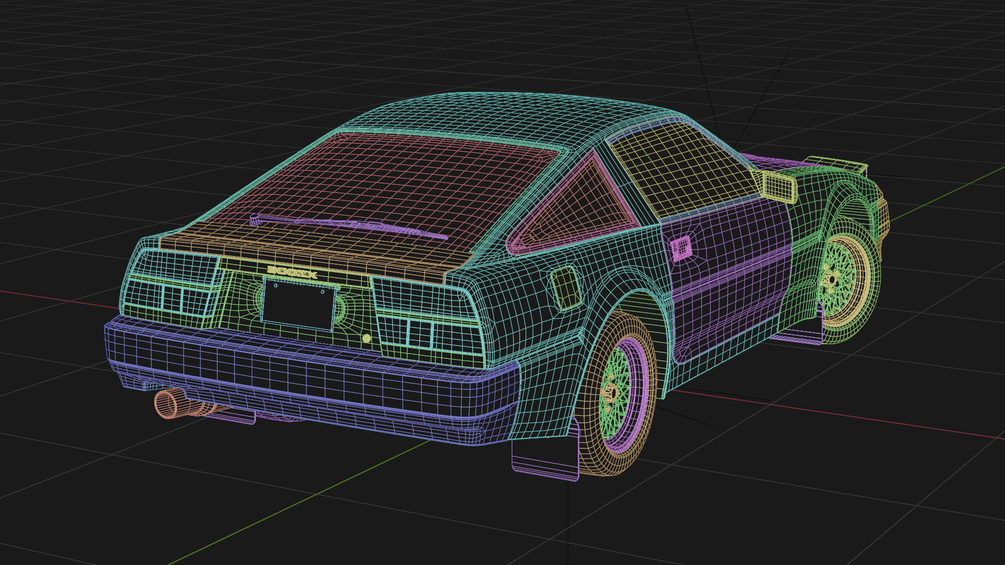Click the blank rear license plate
Screen dimensions: 1005x565
(x=299, y=304)
